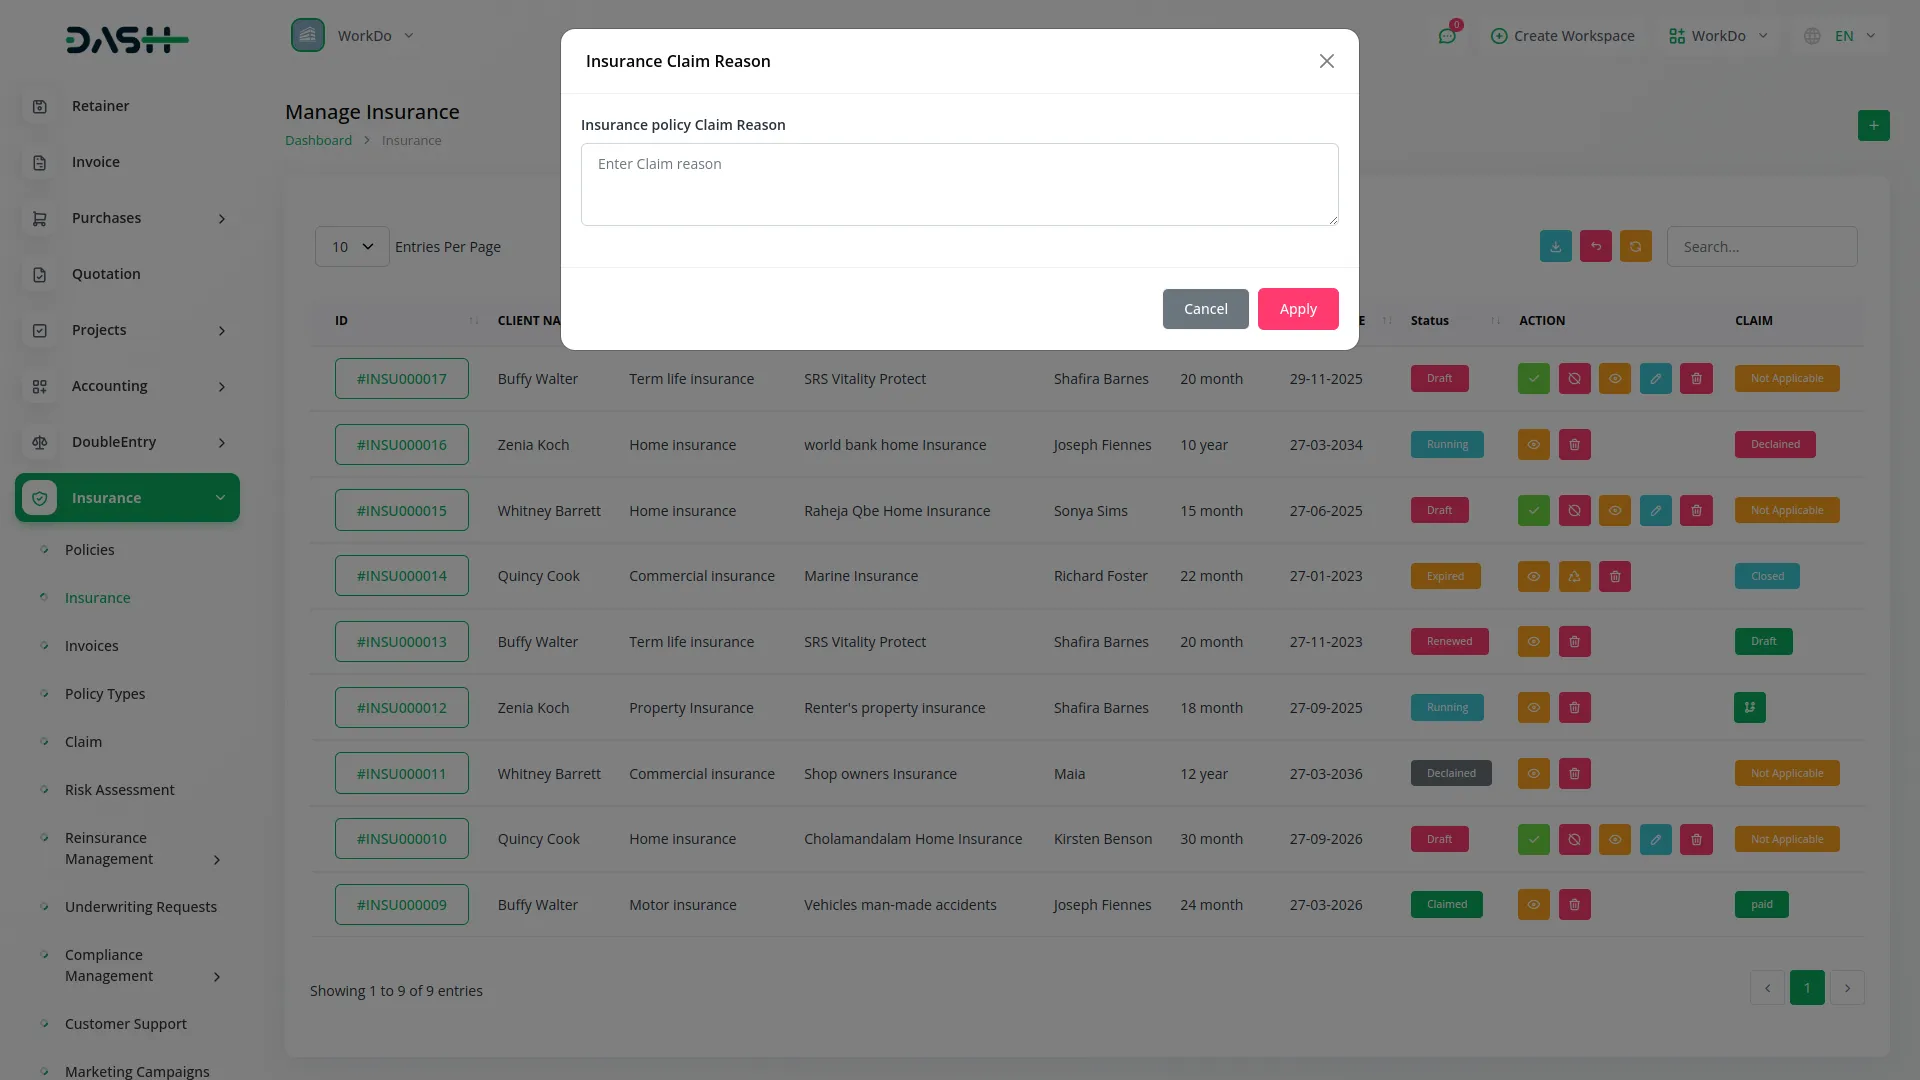The width and height of the screenshot is (1920, 1080).
Task: Delete the #INSU000016 insurance entry
Action: coord(1574,445)
